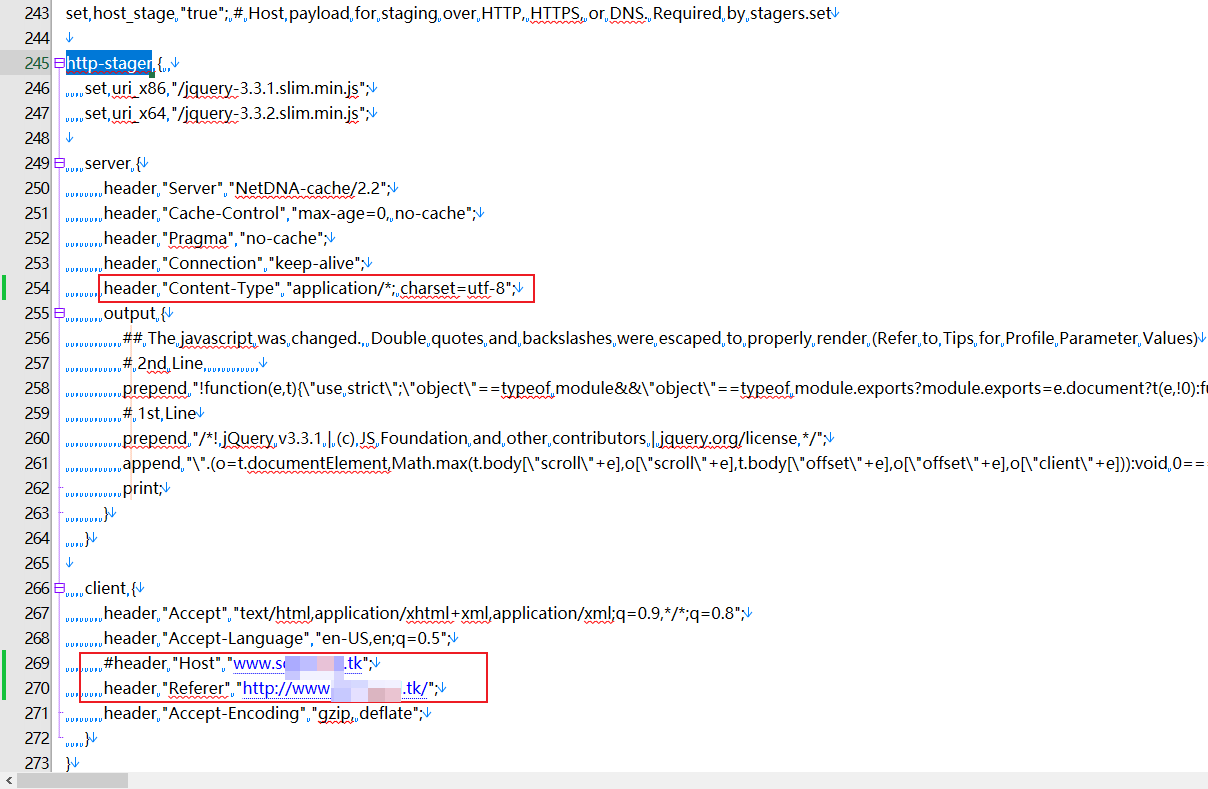1208x789 pixels.
Task: Place cursor on "application/*; charset=utf-8" value
Action: [x=401, y=288]
